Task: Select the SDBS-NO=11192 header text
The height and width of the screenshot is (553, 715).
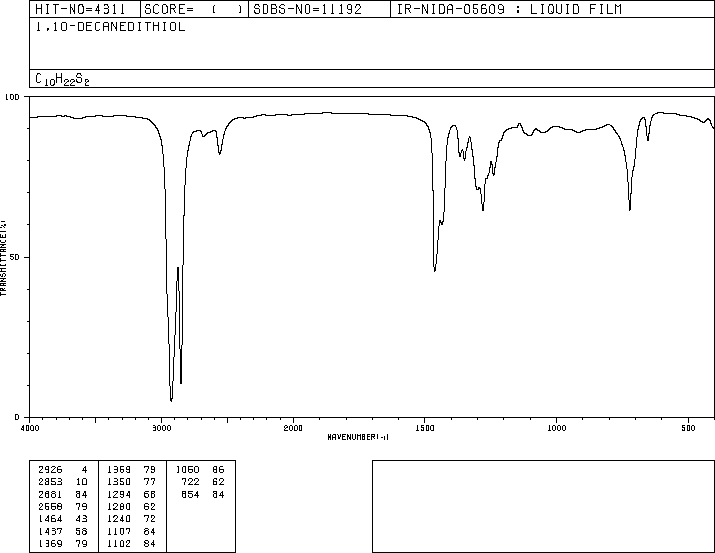Action: click(x=307, y=9)
